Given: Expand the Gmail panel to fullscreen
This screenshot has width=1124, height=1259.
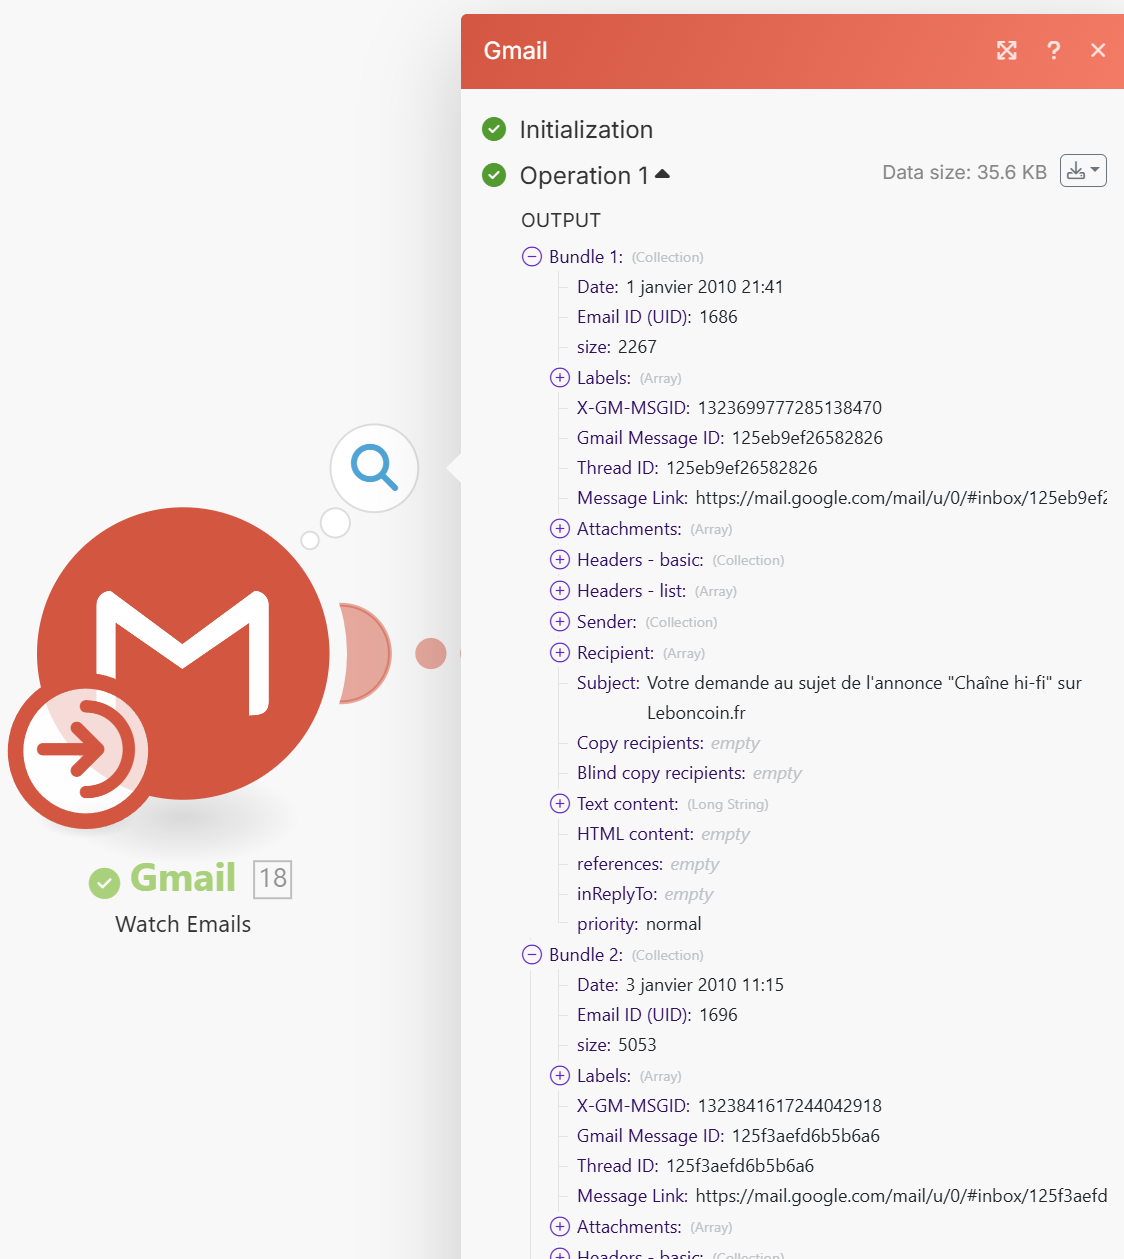Looking at the screenshot, I should tap(1007, 51).
